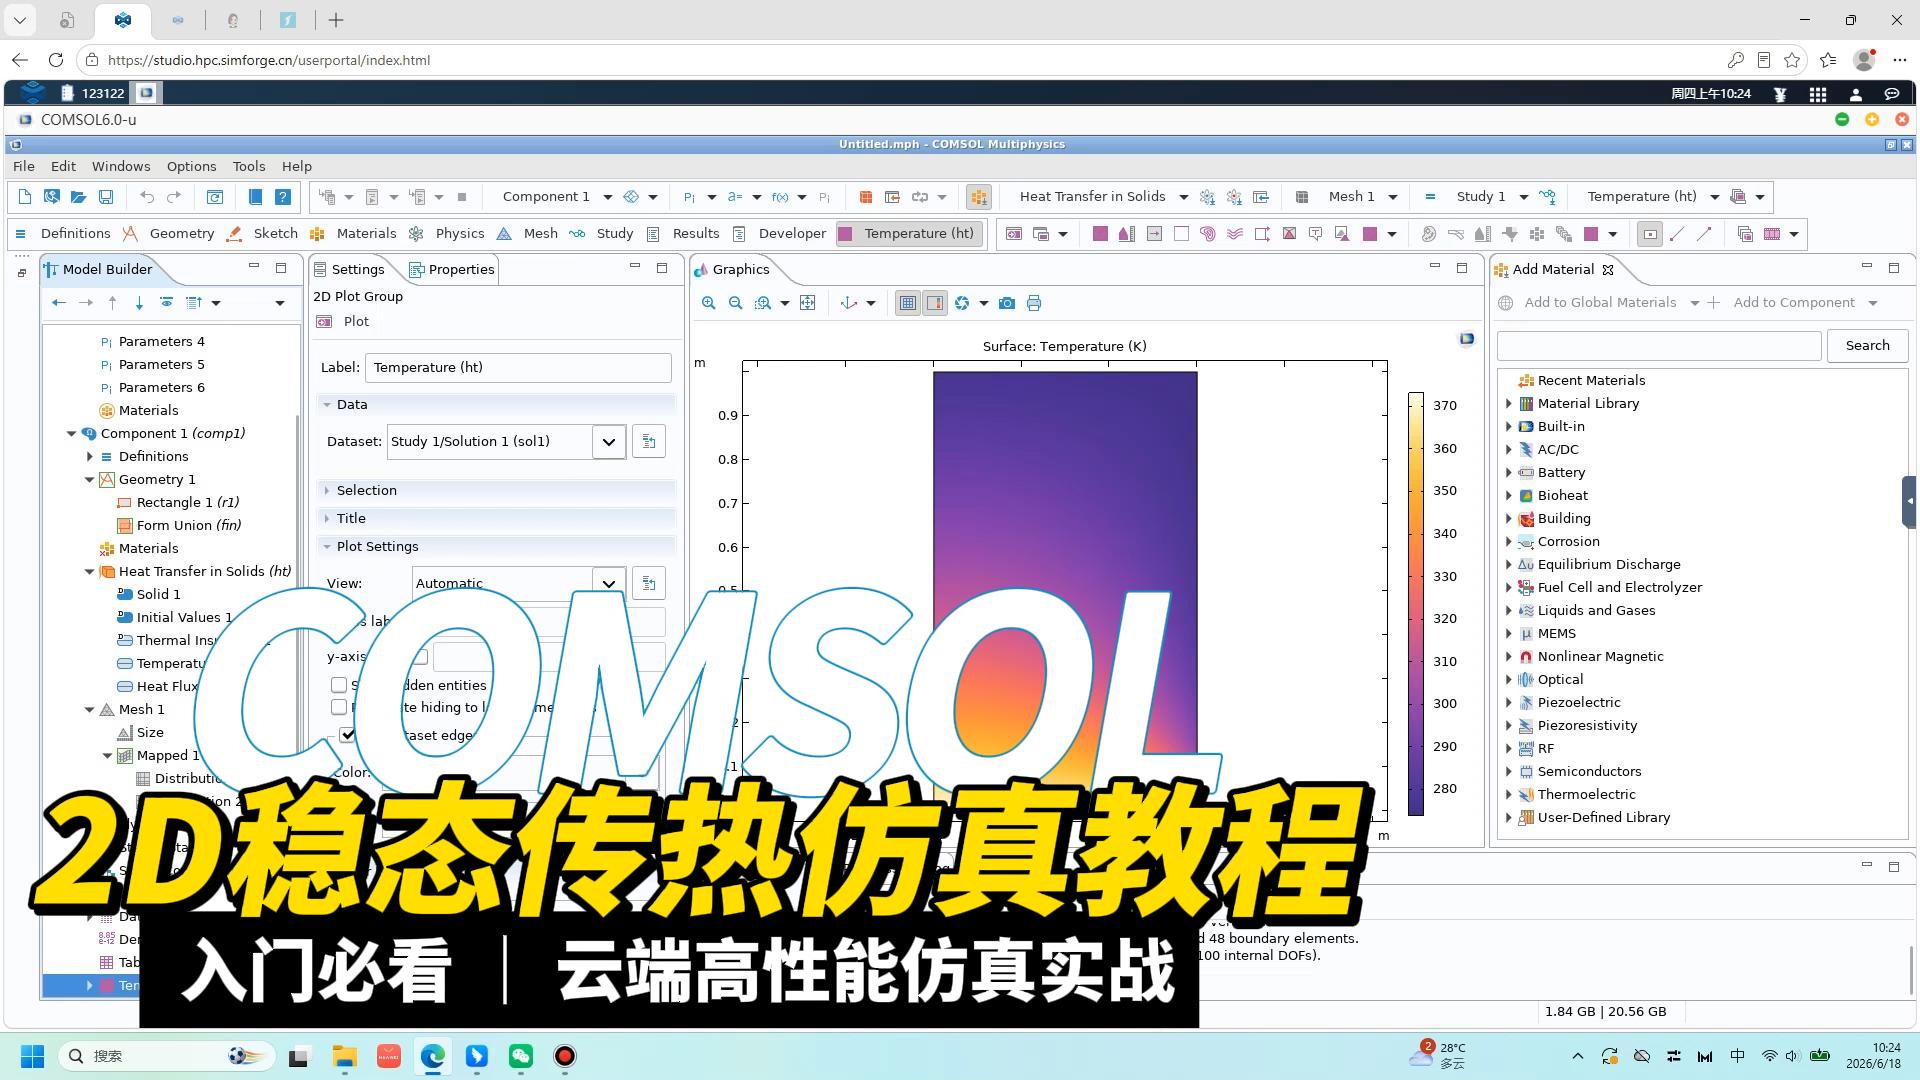
Task: Switch to the Properties tab
Action: tap(452, 269)
